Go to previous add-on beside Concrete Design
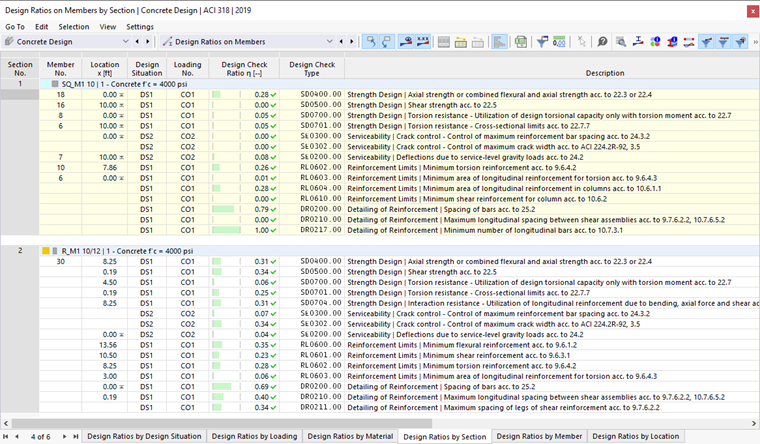 pos(137,42)
